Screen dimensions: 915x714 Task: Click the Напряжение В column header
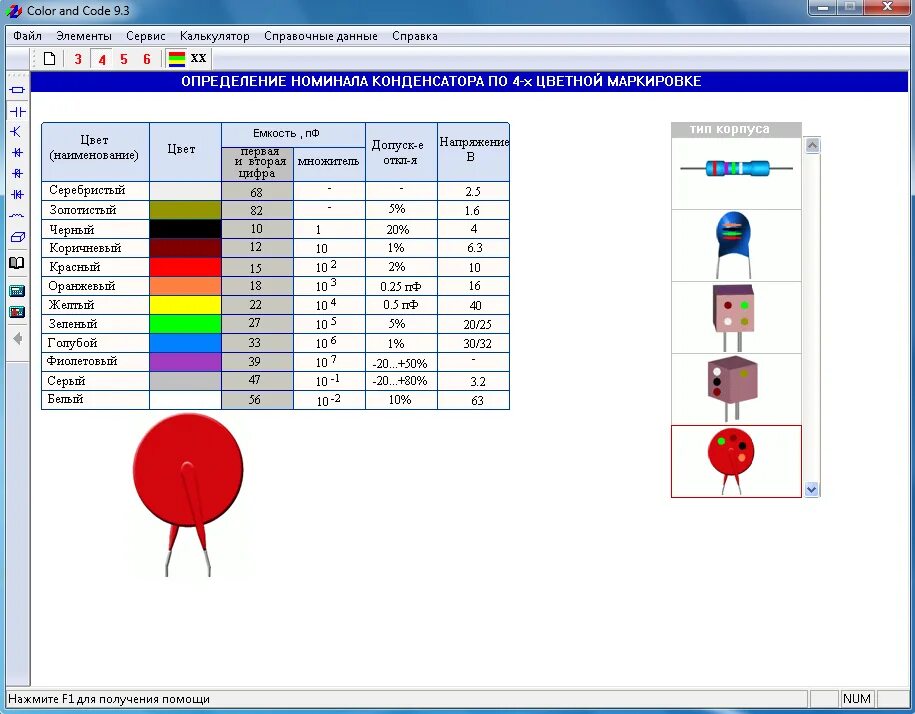pos(474,150)
